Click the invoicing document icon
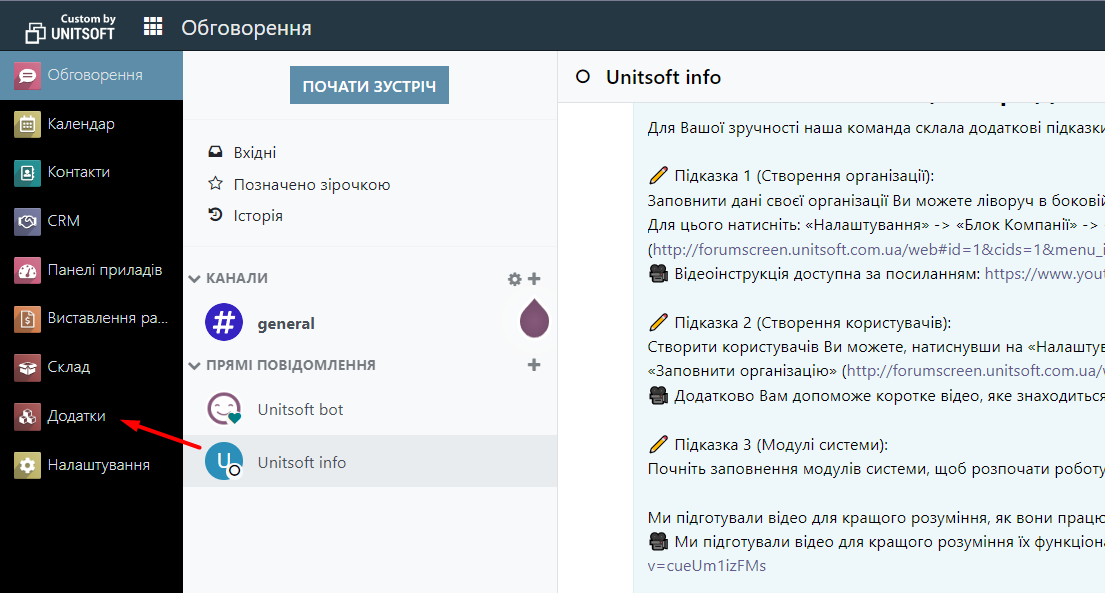 click(x=27, y=319)
